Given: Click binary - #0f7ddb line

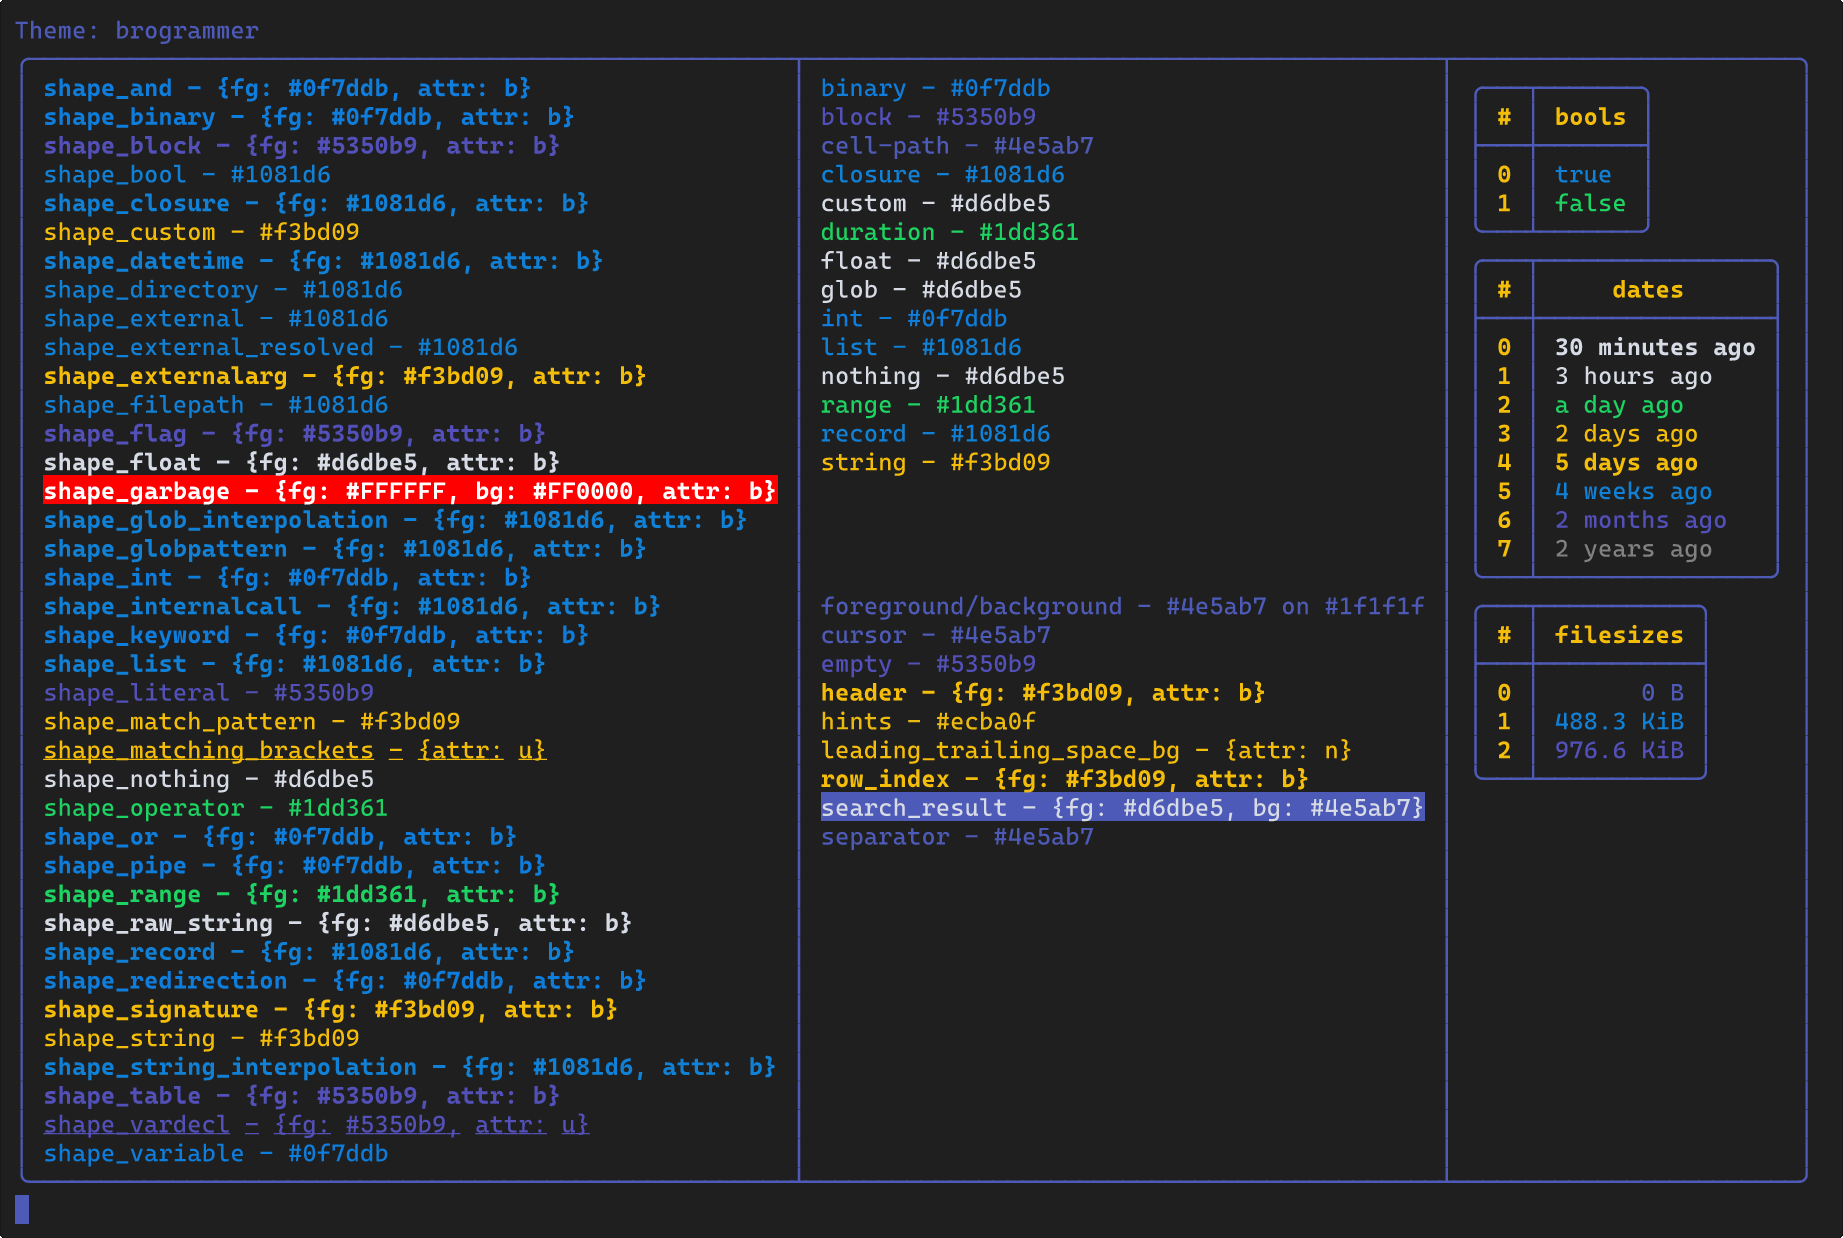Looking at the screenshot, I should pyautogui.click(x=935, y=88).
